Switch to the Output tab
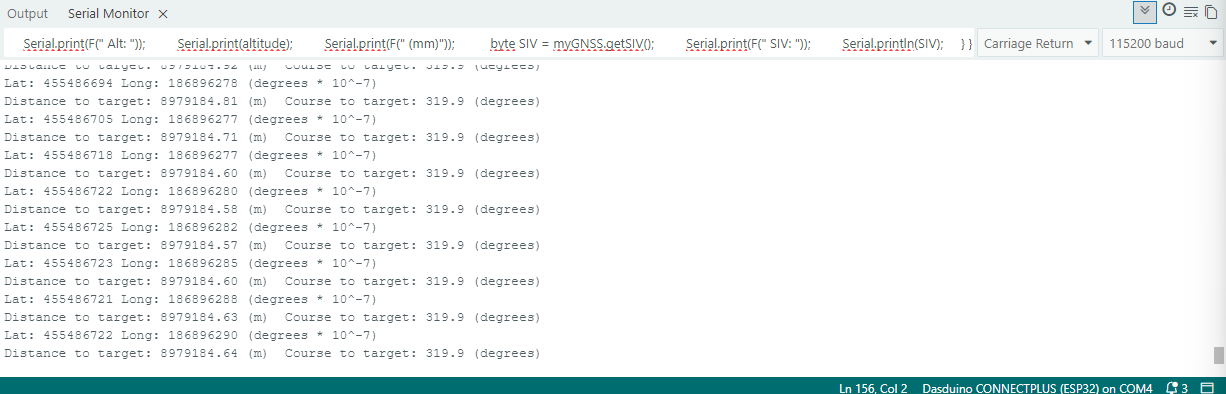 click(28, 14)
